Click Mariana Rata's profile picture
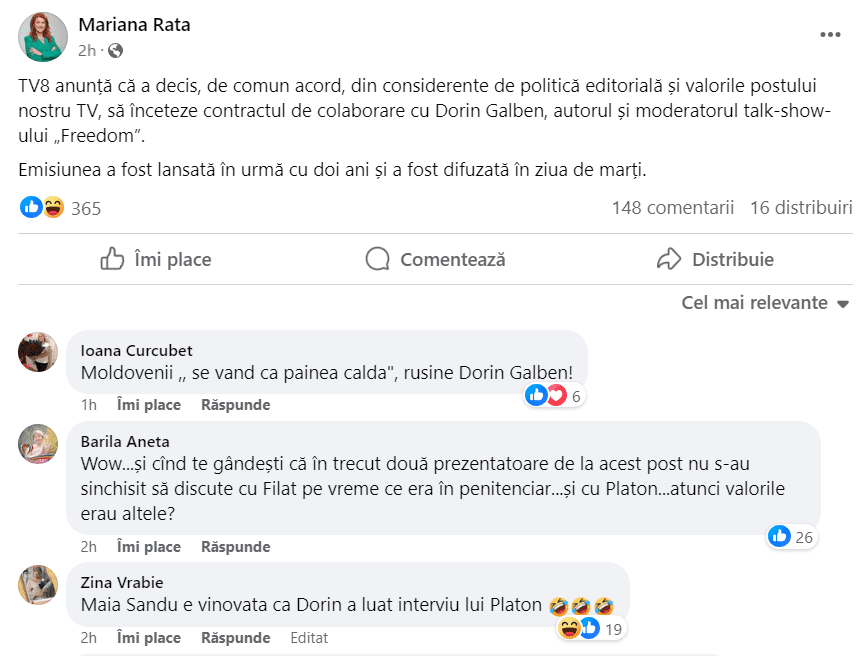This screenshot has height=656, width=866. [x=44, y=37]
